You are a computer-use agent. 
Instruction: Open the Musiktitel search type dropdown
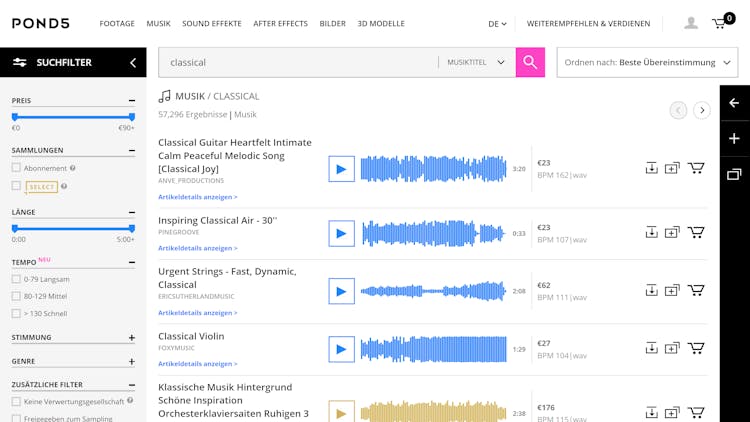476,62
